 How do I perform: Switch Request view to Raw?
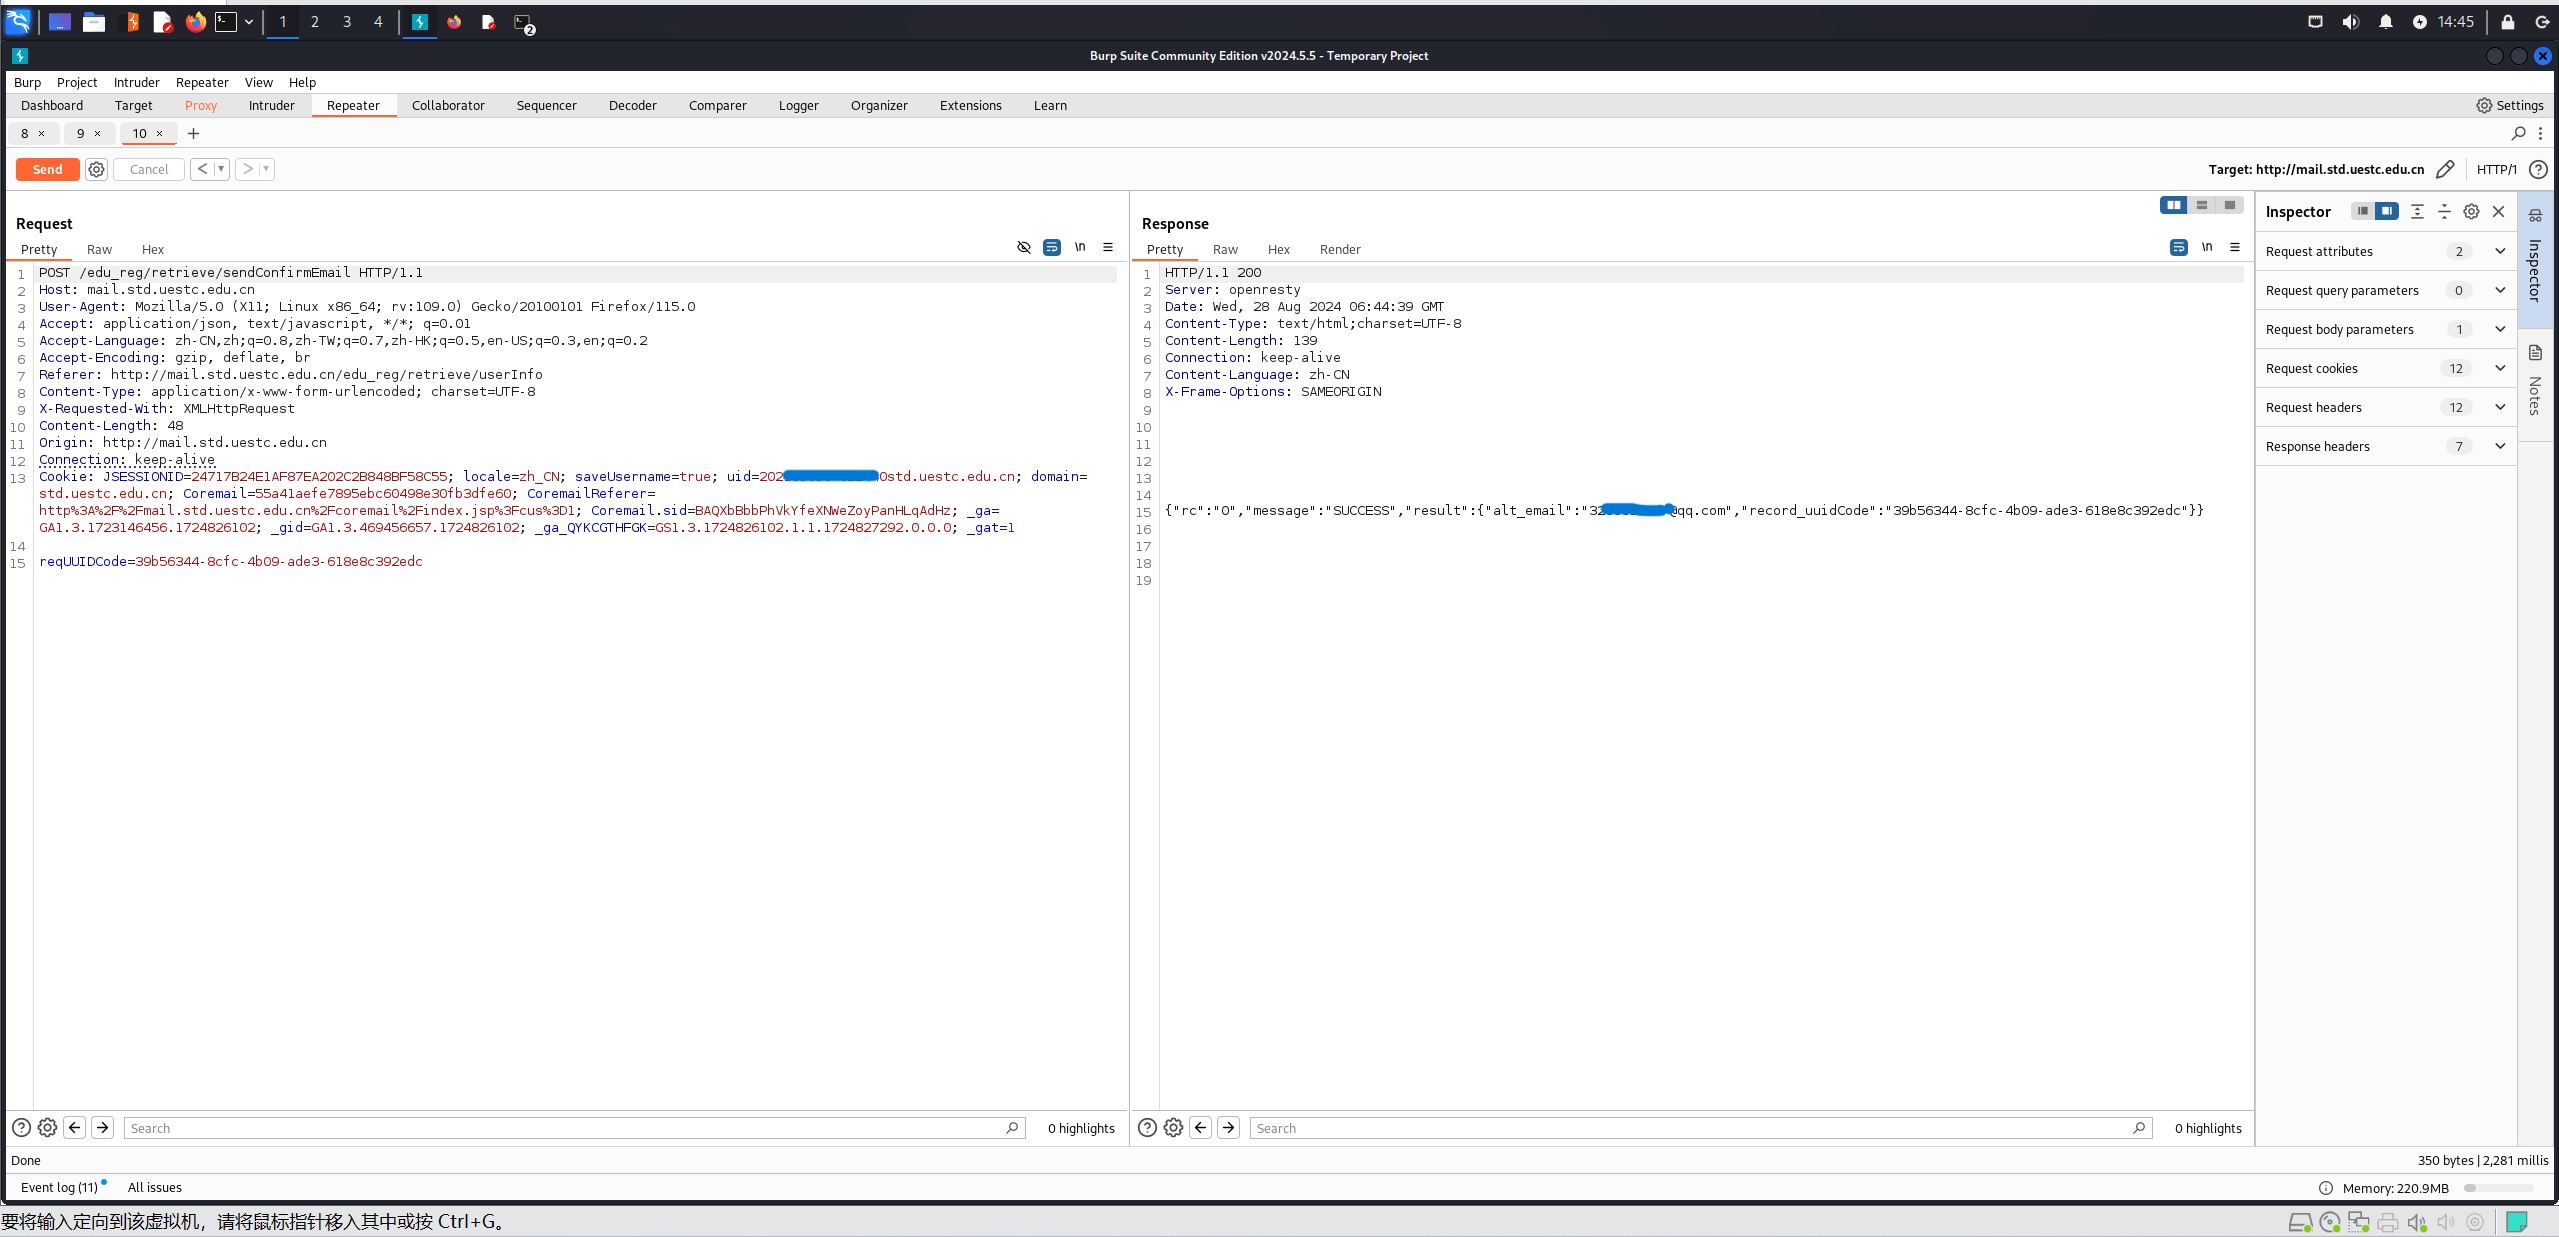(x=99, y=249)
